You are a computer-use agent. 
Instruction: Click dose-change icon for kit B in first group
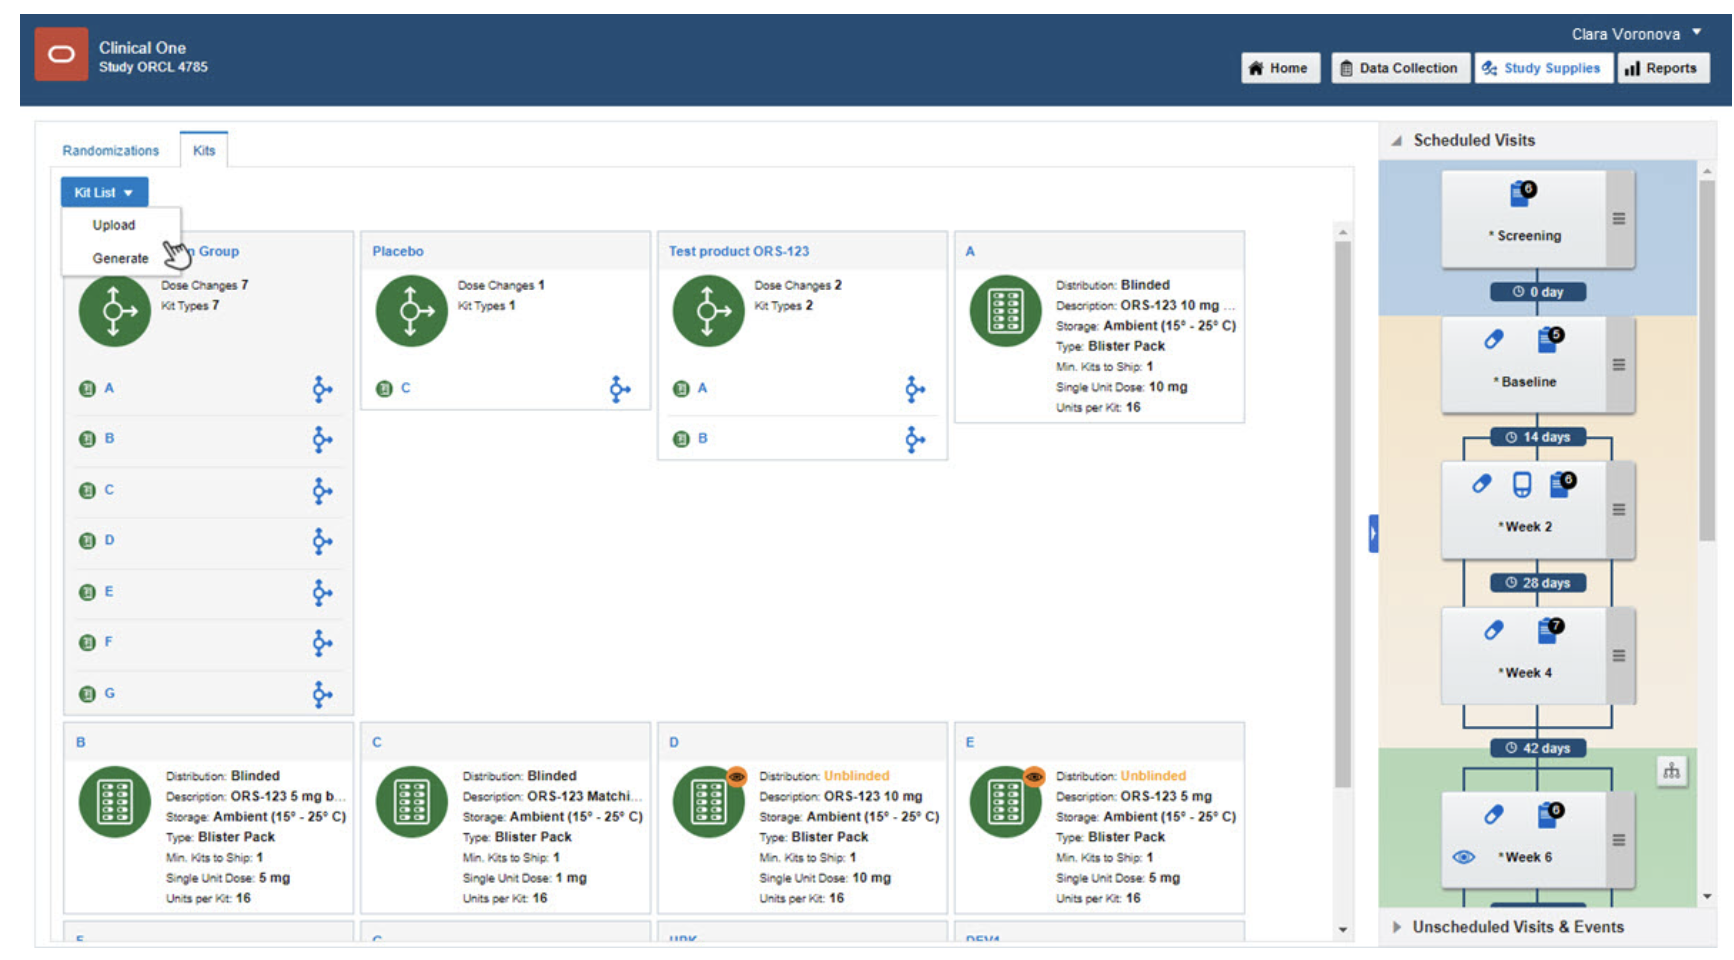(x=322, y=439)
